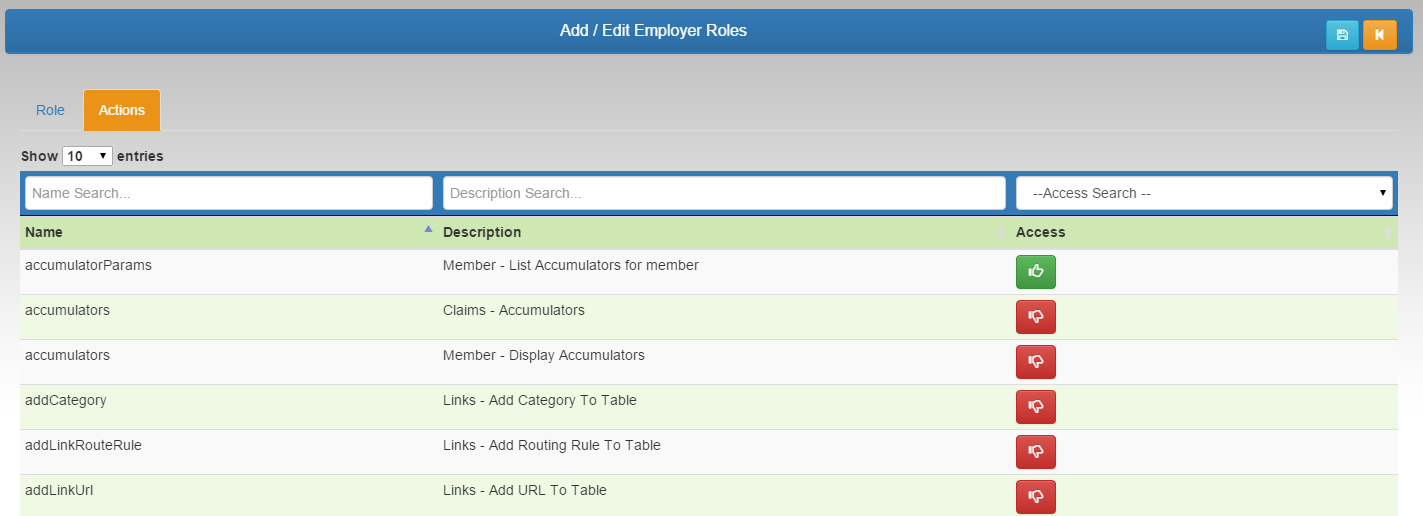The image size is (1423, 516).
Task: Open the Show entries count dropdown
Action: point(87,156)
